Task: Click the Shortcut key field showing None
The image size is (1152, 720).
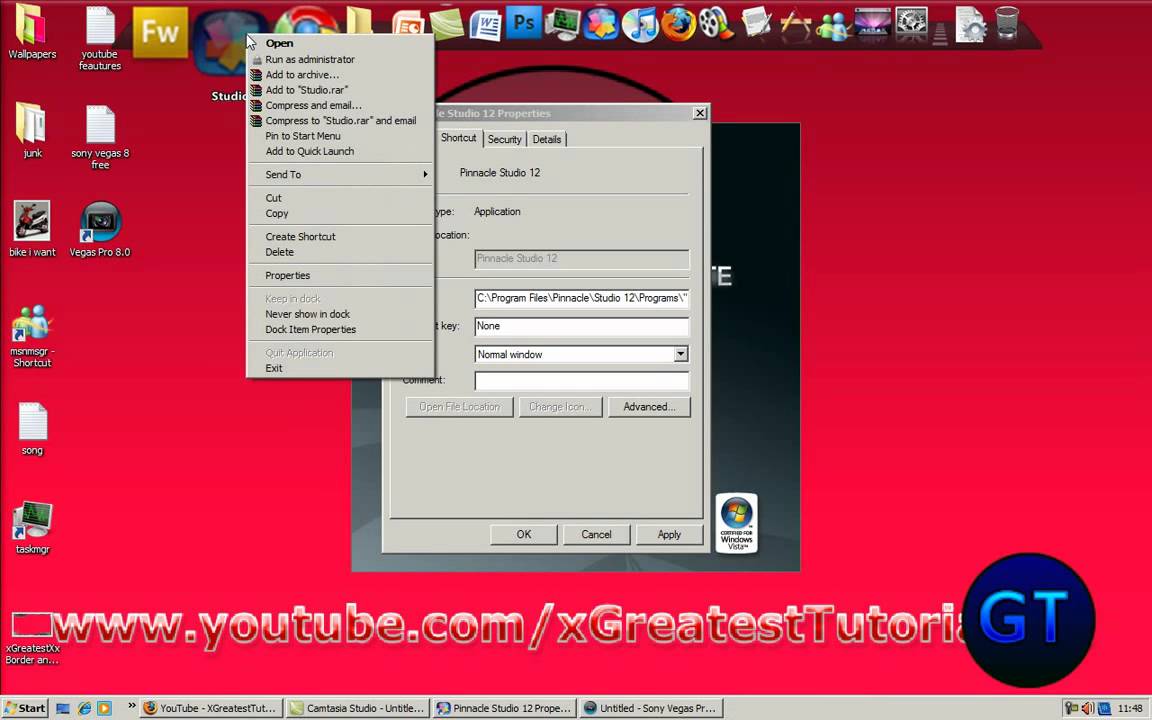Action: pos(582,326)
